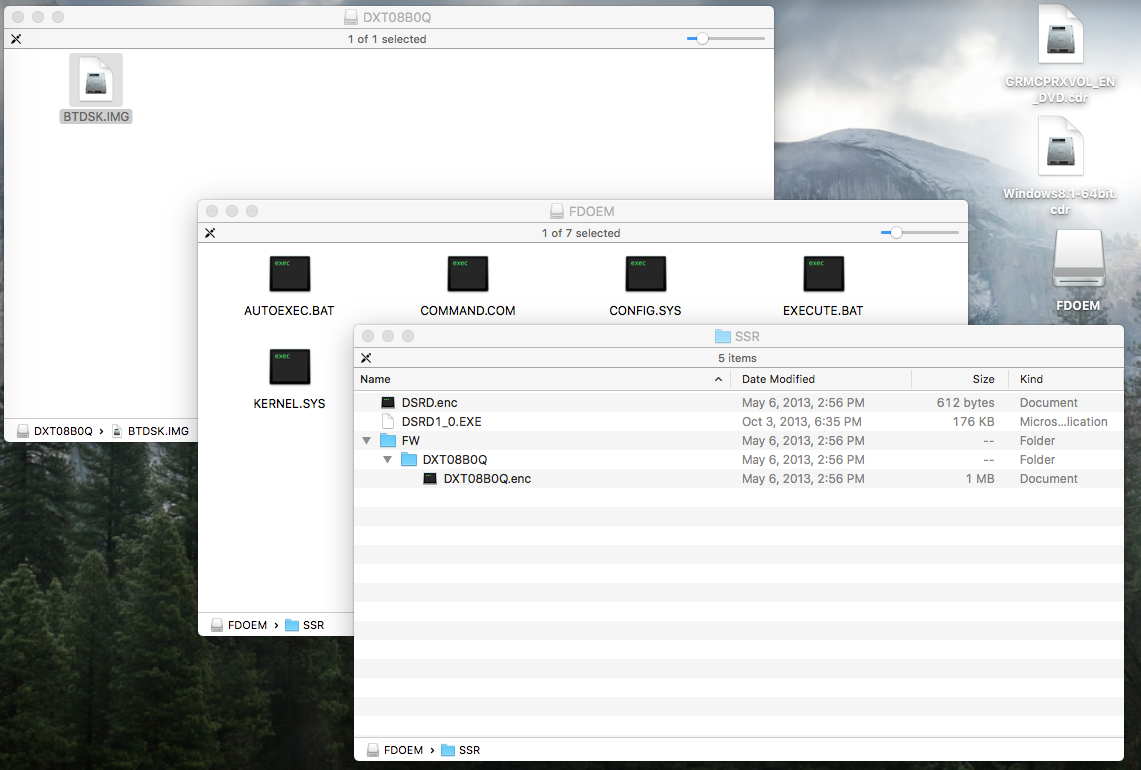Click the KERNEL.SYS file label

coord(289,403)
